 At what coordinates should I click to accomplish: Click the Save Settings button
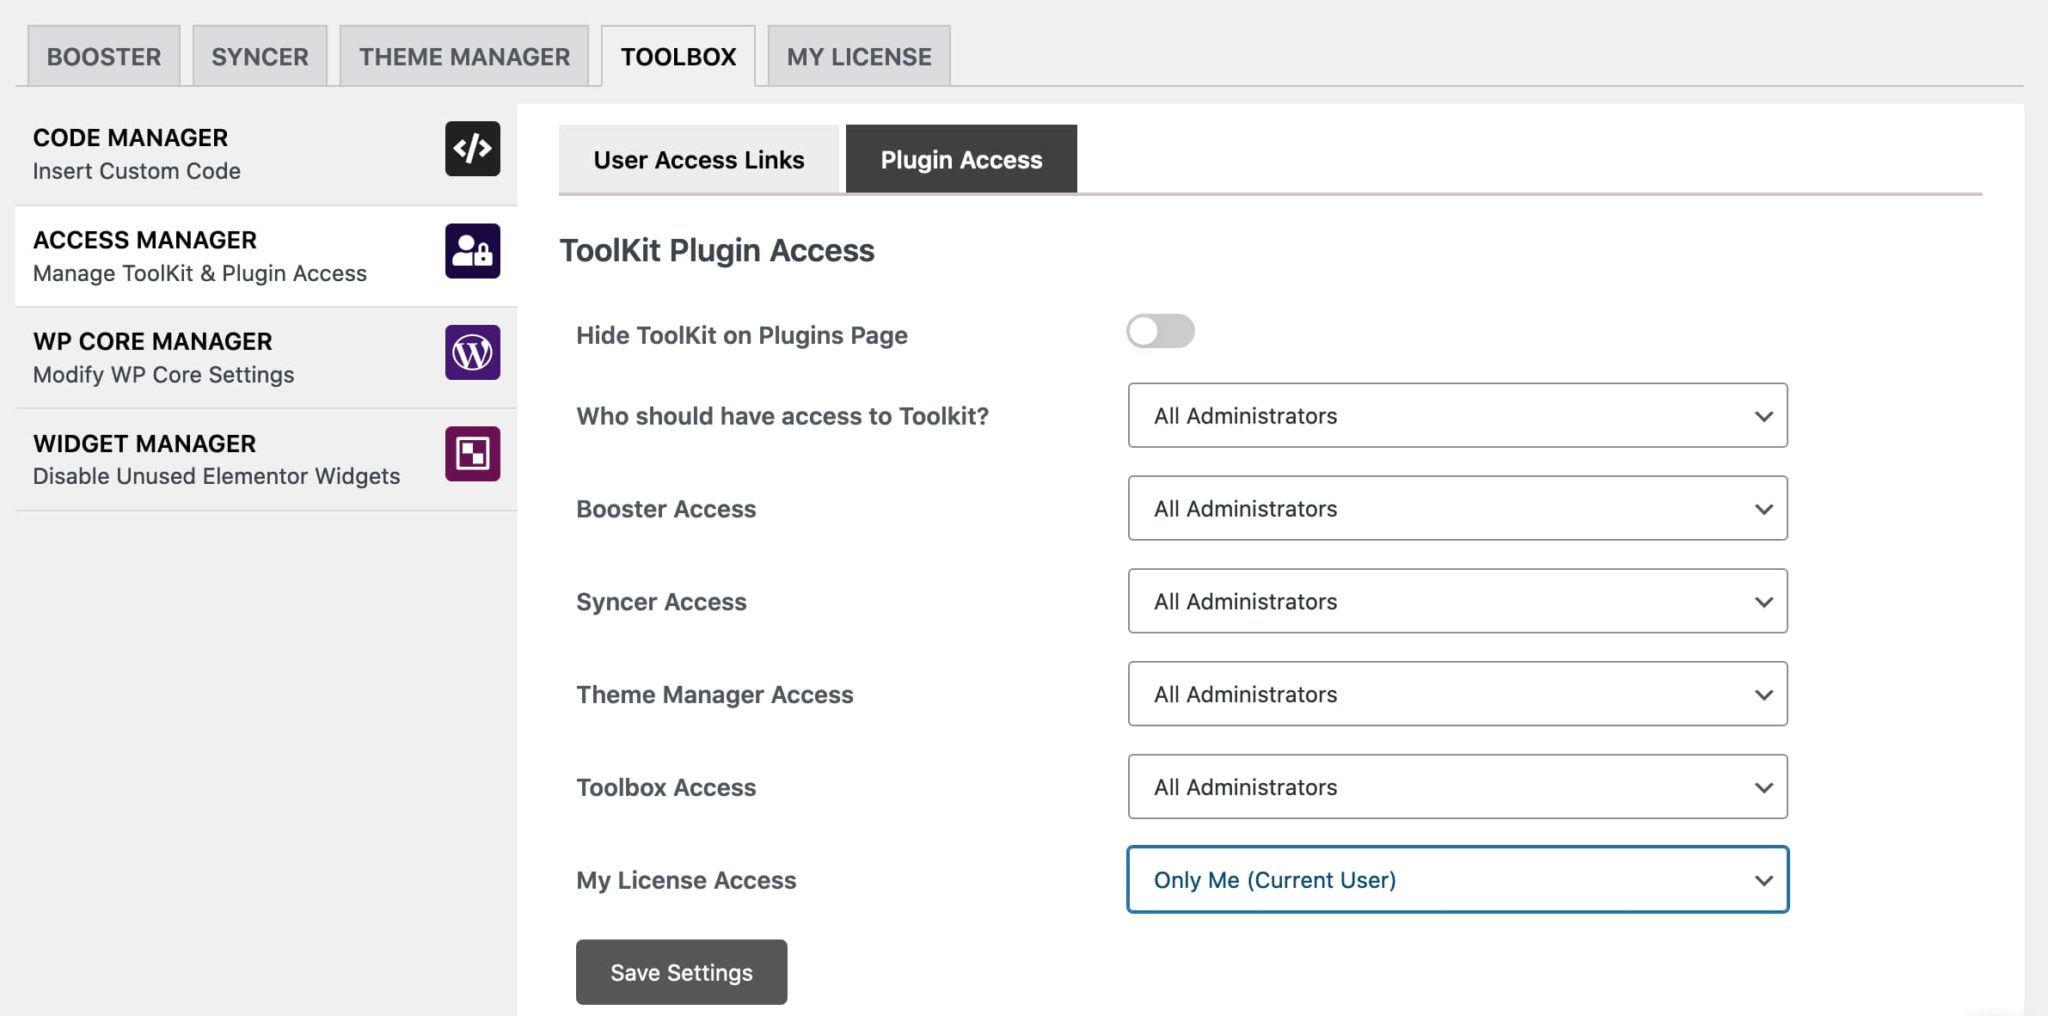(681, 971)
